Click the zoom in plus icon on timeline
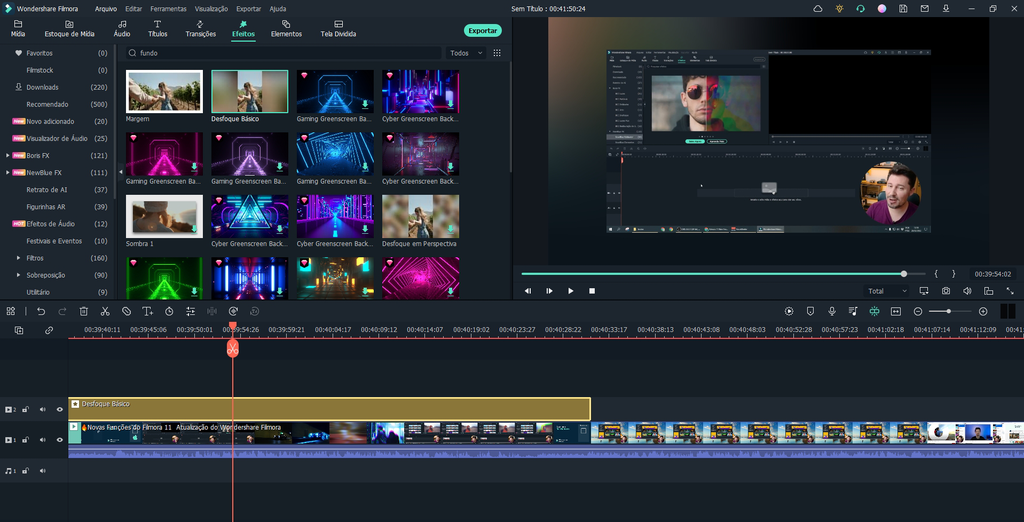Viewport: 1024px width, 522px height. point(983,312)
